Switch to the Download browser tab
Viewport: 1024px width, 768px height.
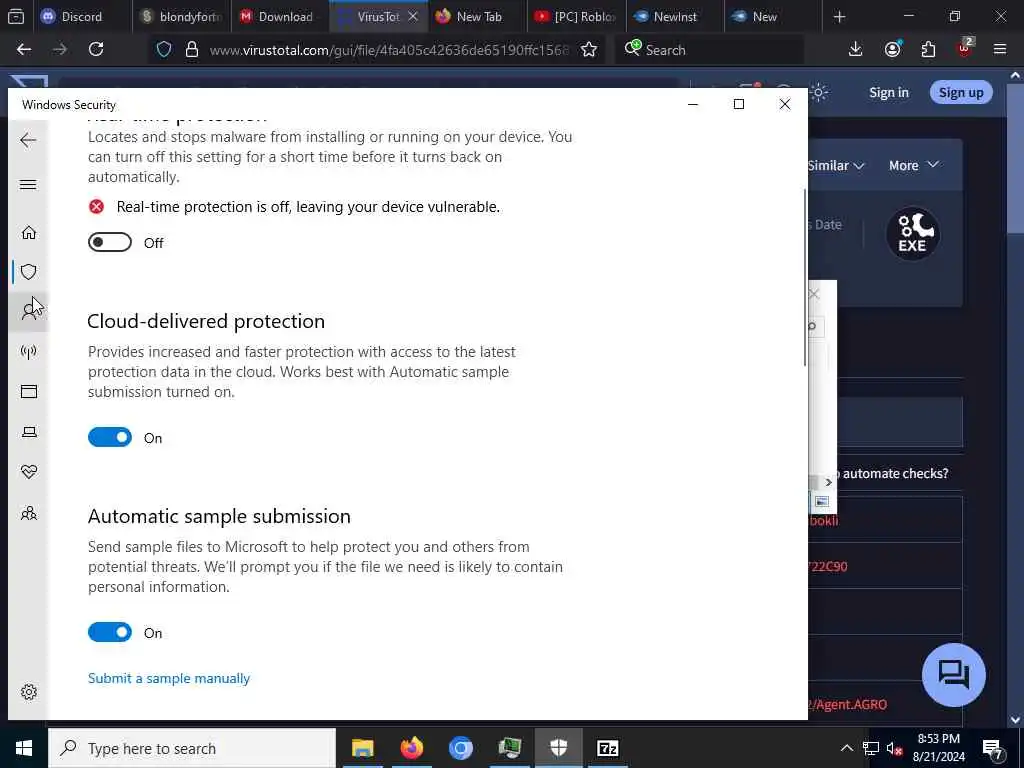coord(278,16)
